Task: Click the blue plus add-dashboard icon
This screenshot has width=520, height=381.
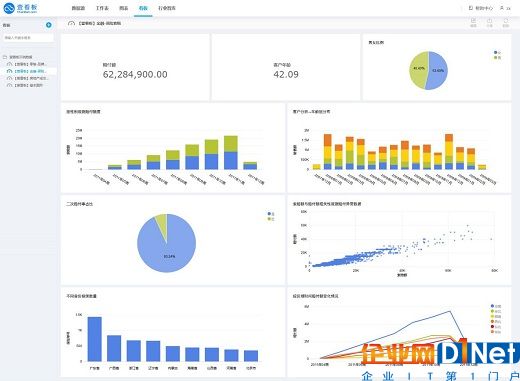Action: coord(49,25)
